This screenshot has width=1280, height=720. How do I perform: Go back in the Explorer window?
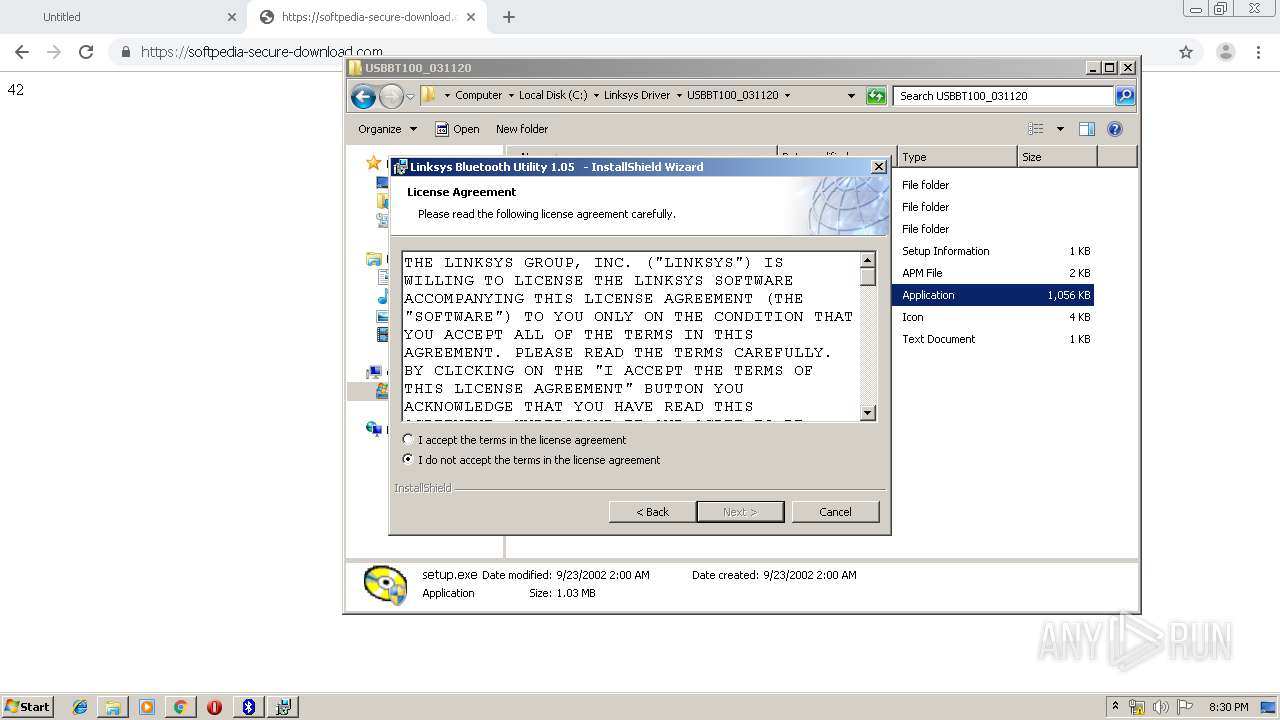pyautogui.click(x=364, y=96)
